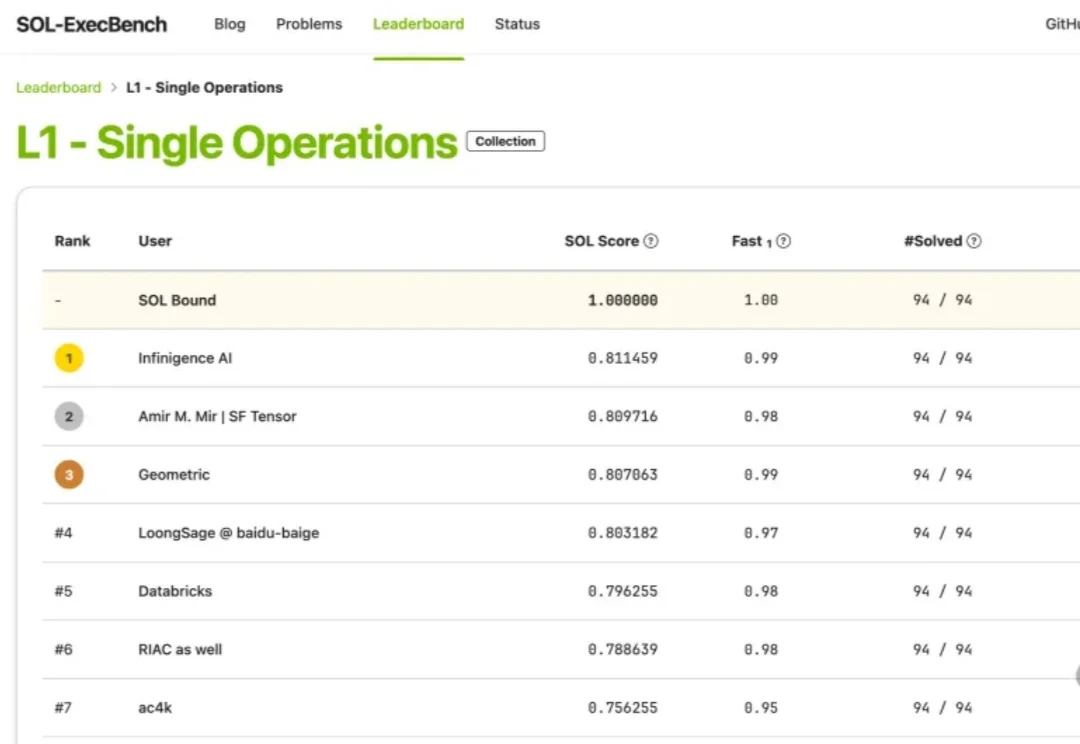Open the Amir M. Mir | SF Tensor entry
Image resolution: width=1080 pixels, height=744 pixels.
pyautogui.click(x=218, y=416)
